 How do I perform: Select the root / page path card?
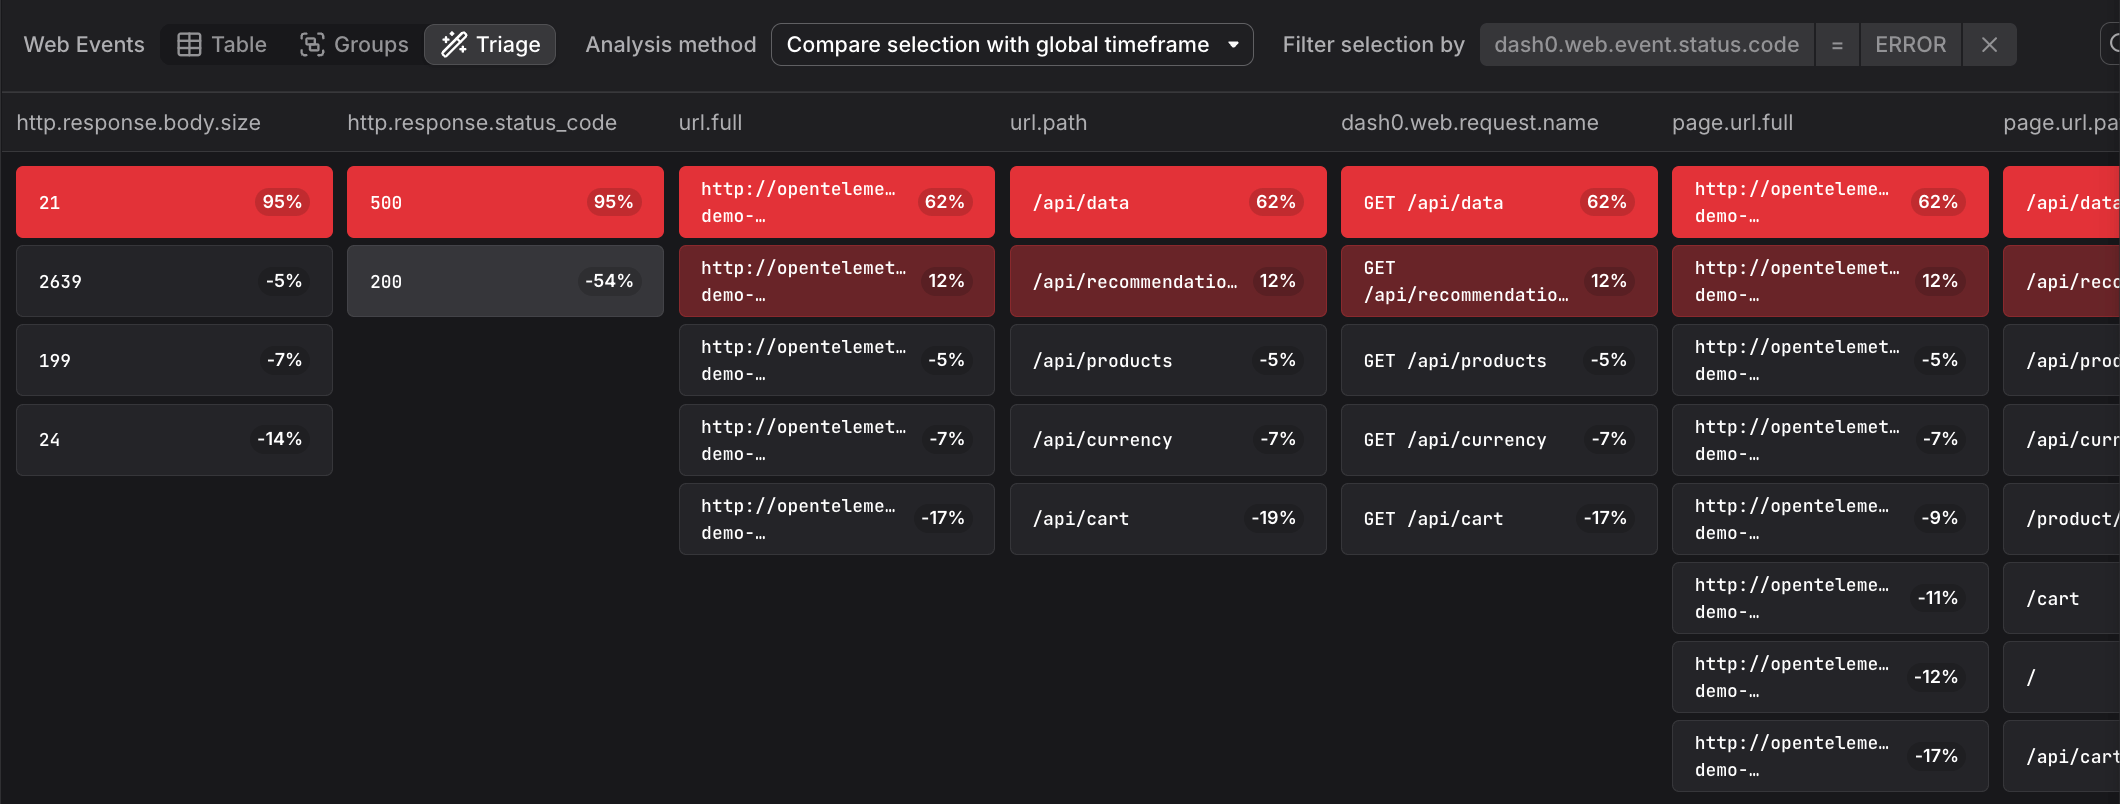click(x=2061, y=677)
